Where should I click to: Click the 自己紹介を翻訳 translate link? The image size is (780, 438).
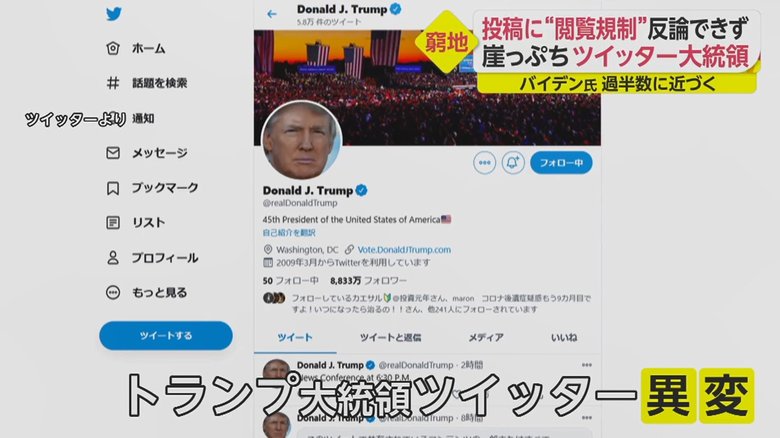coord(289,232)
